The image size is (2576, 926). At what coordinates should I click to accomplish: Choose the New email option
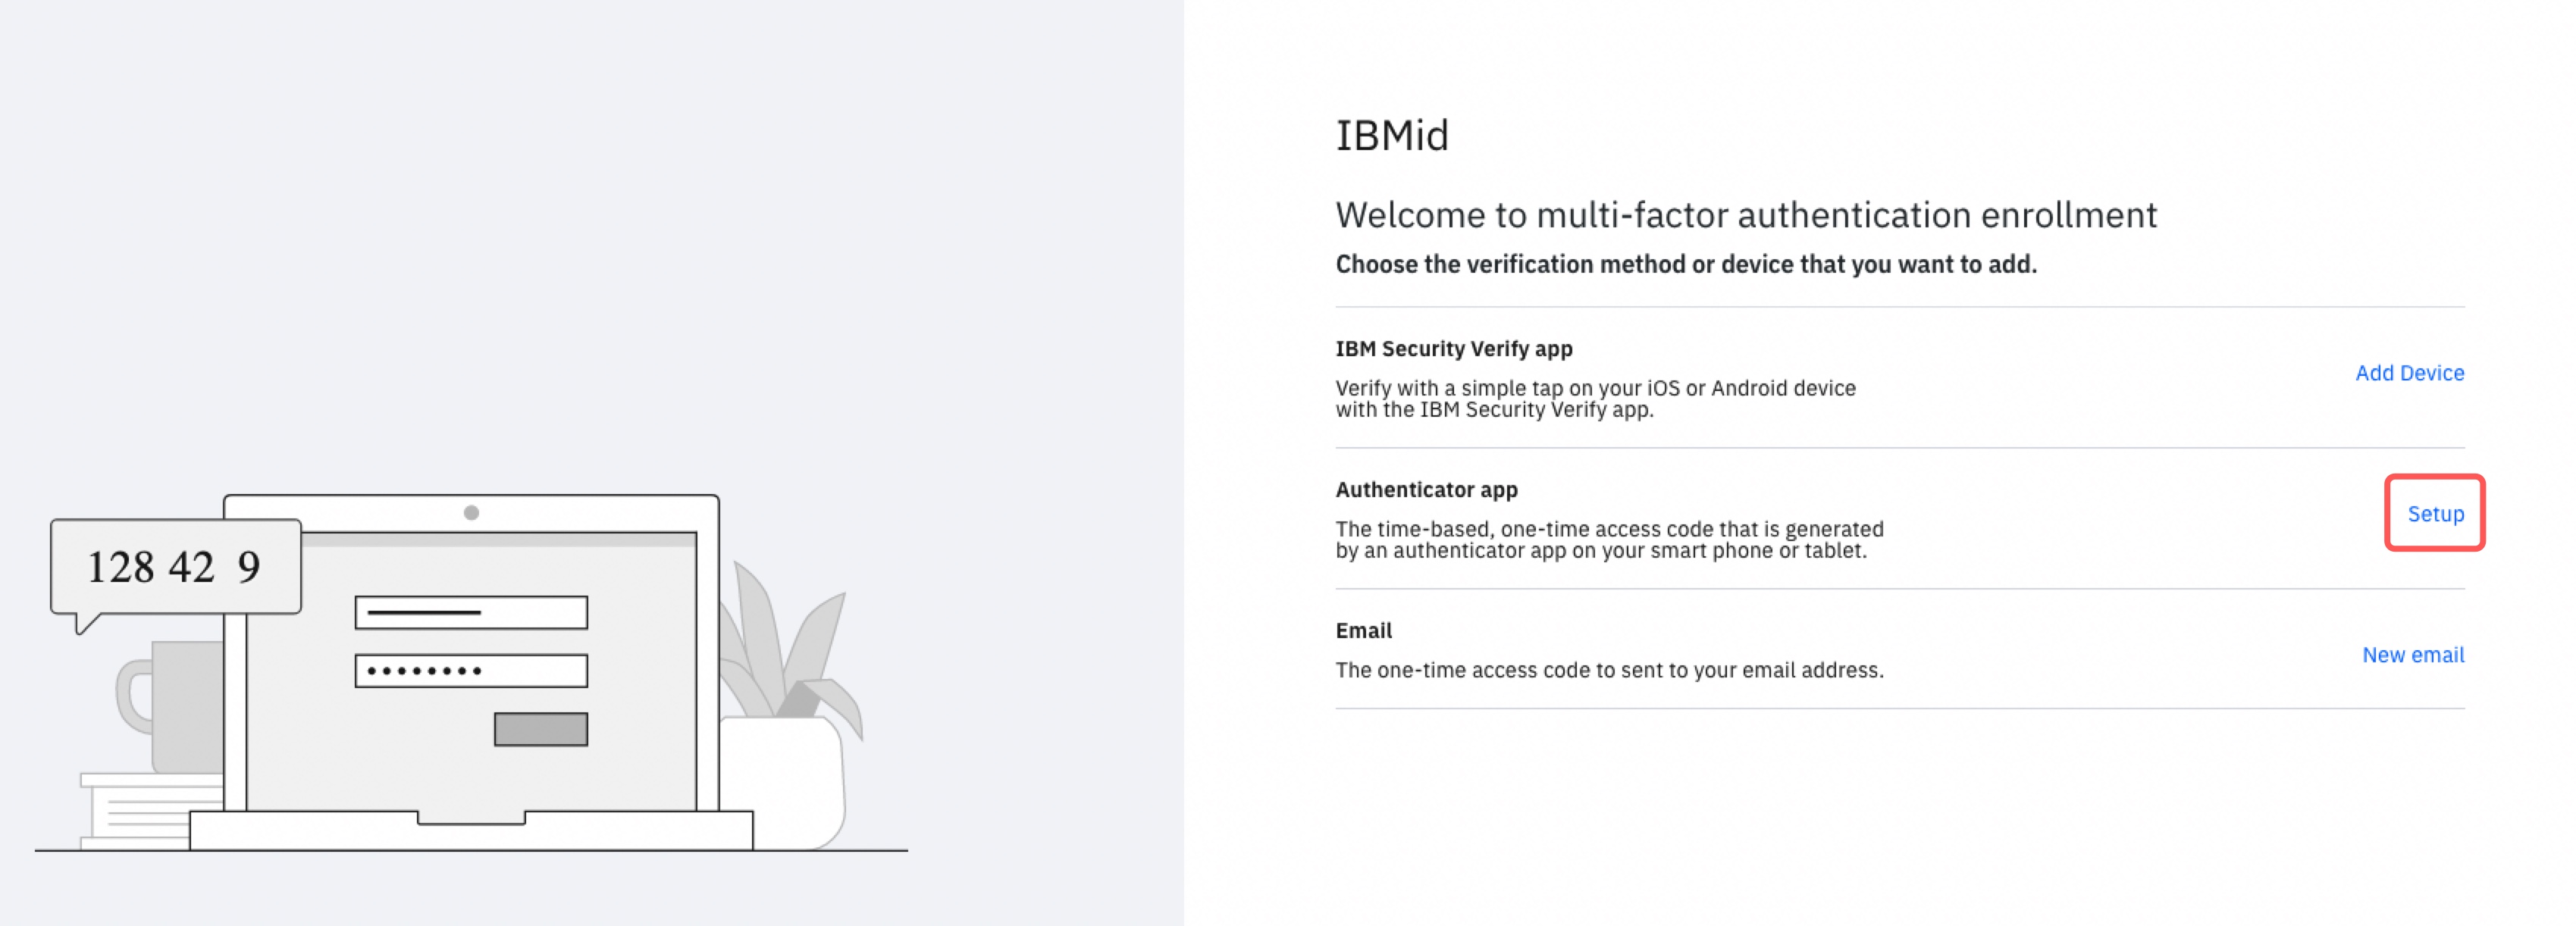point(2412,655)
